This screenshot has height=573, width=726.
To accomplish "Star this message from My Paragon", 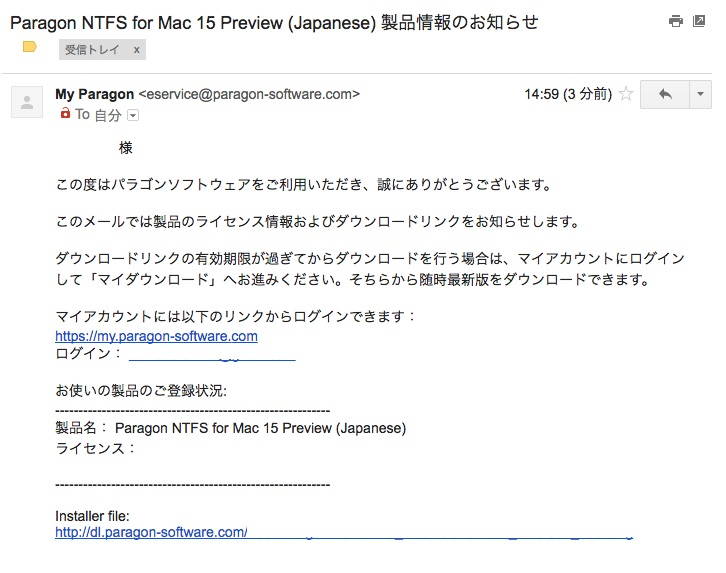I will coord(626,94).
